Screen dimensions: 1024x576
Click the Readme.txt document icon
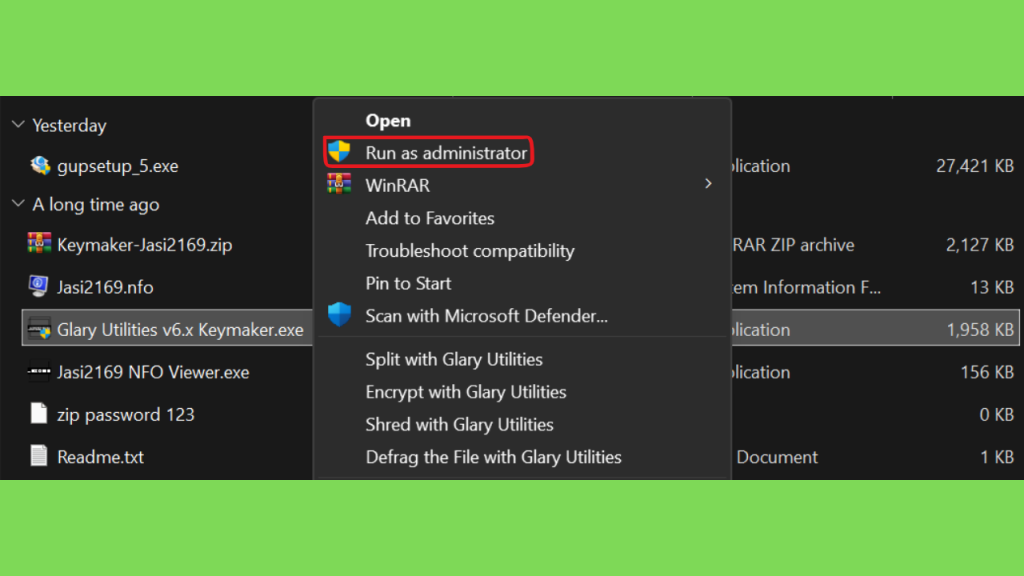(x=40, y=457)
